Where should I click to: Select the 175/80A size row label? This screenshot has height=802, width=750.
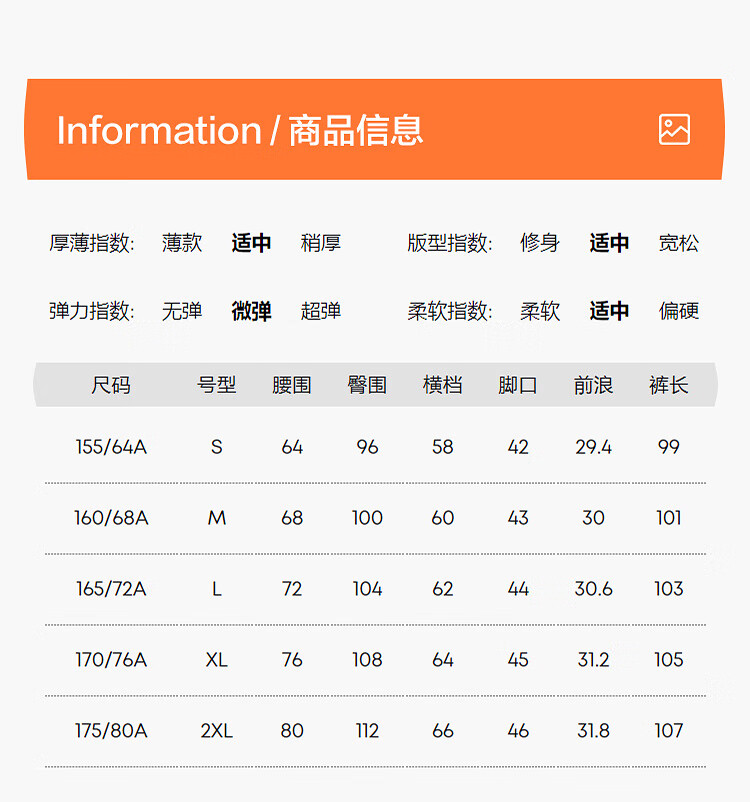coord(111,731)
